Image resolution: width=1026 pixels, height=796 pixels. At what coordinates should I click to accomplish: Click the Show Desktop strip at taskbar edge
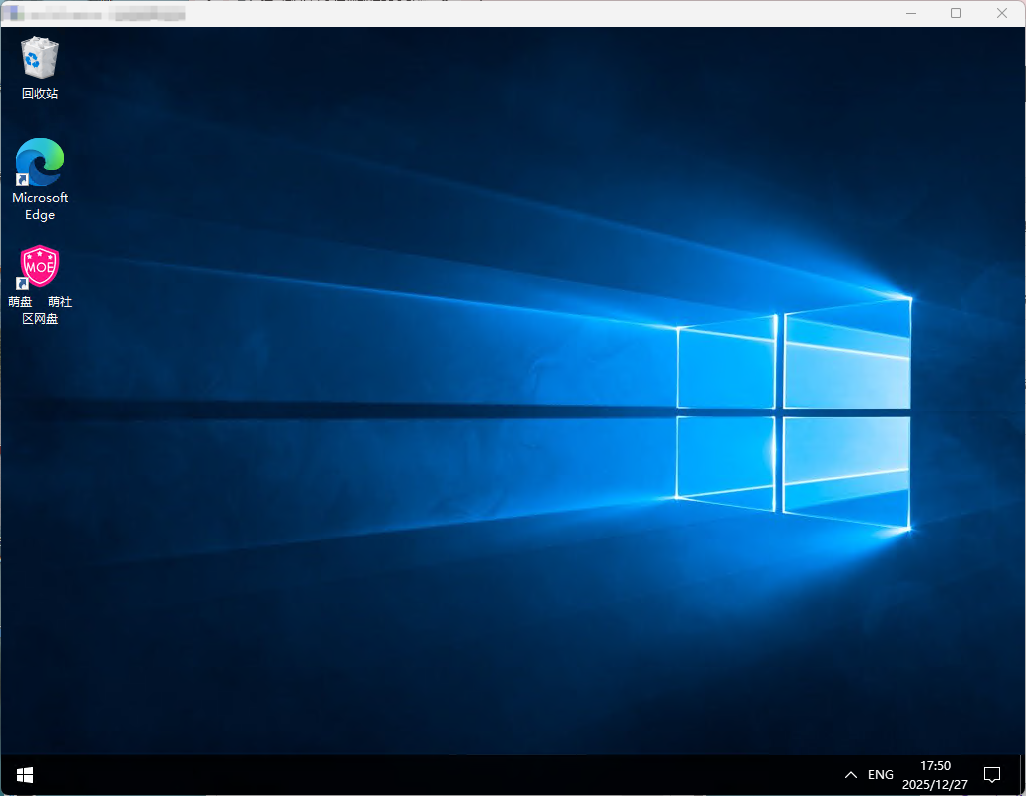tap(1022, 775)
